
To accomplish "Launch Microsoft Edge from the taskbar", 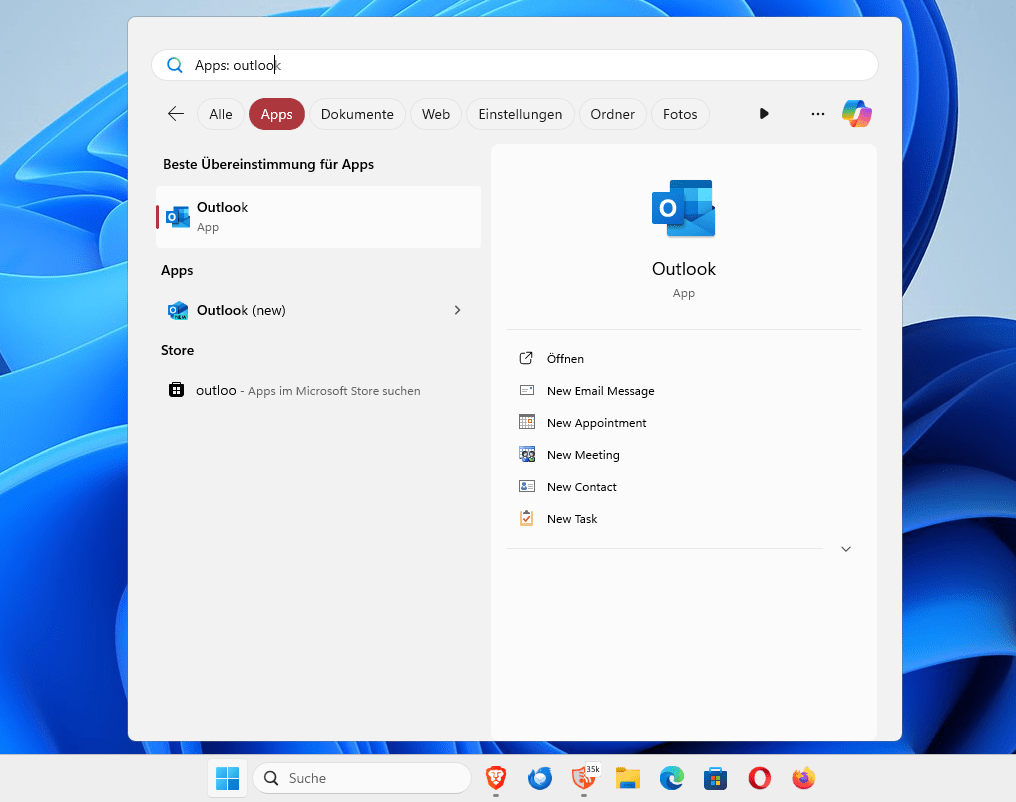I will point(672,778).
